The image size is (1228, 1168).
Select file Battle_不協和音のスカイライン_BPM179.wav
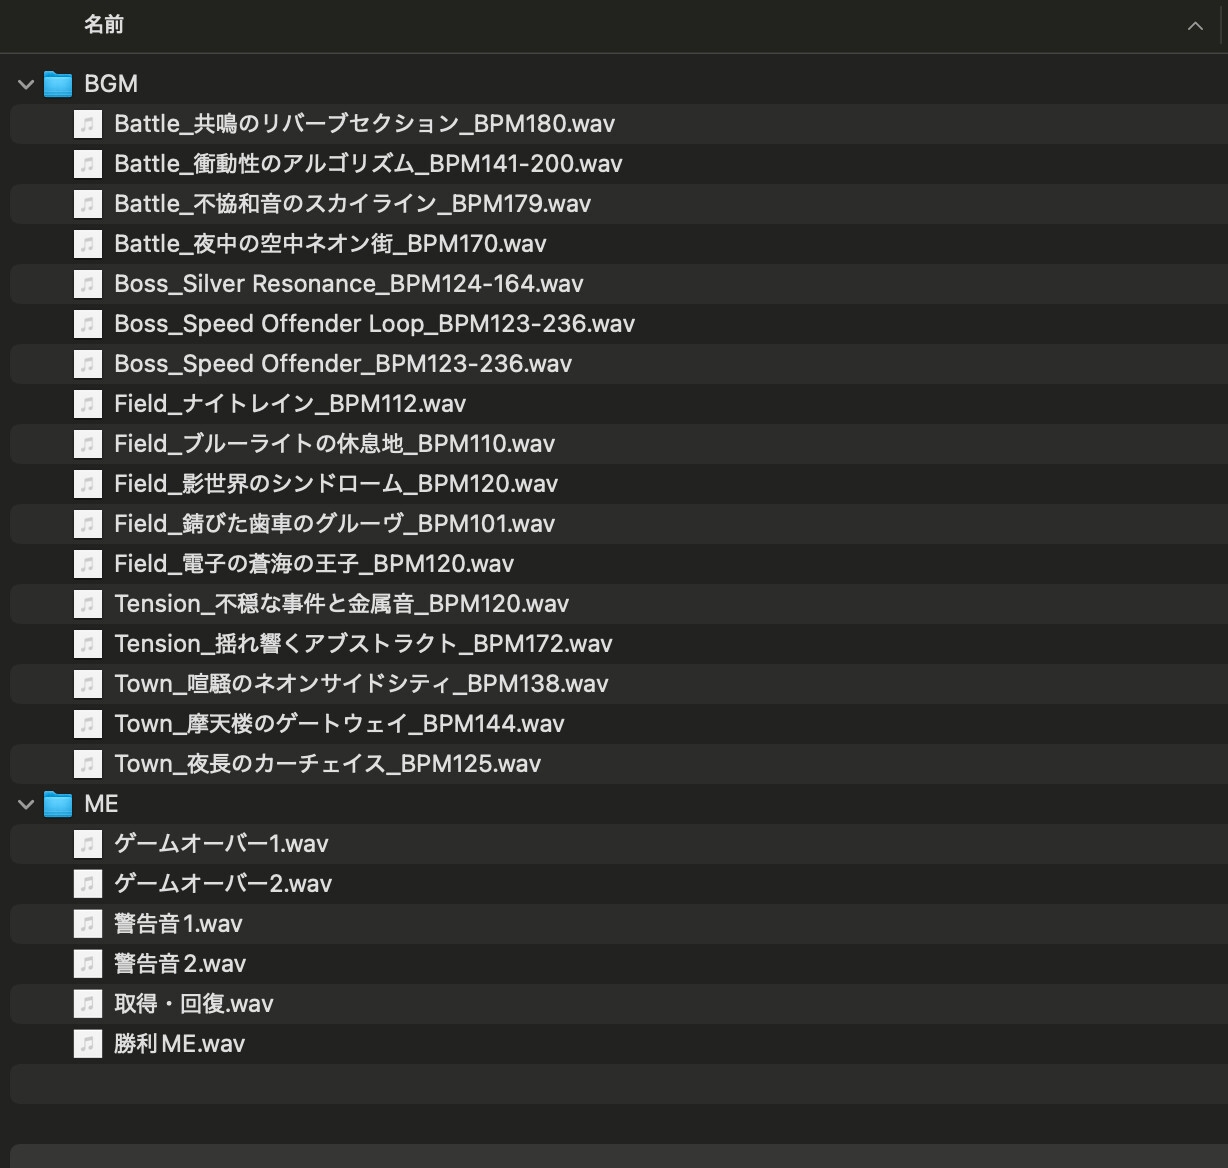pyautogui.click(x=352, y=204)
